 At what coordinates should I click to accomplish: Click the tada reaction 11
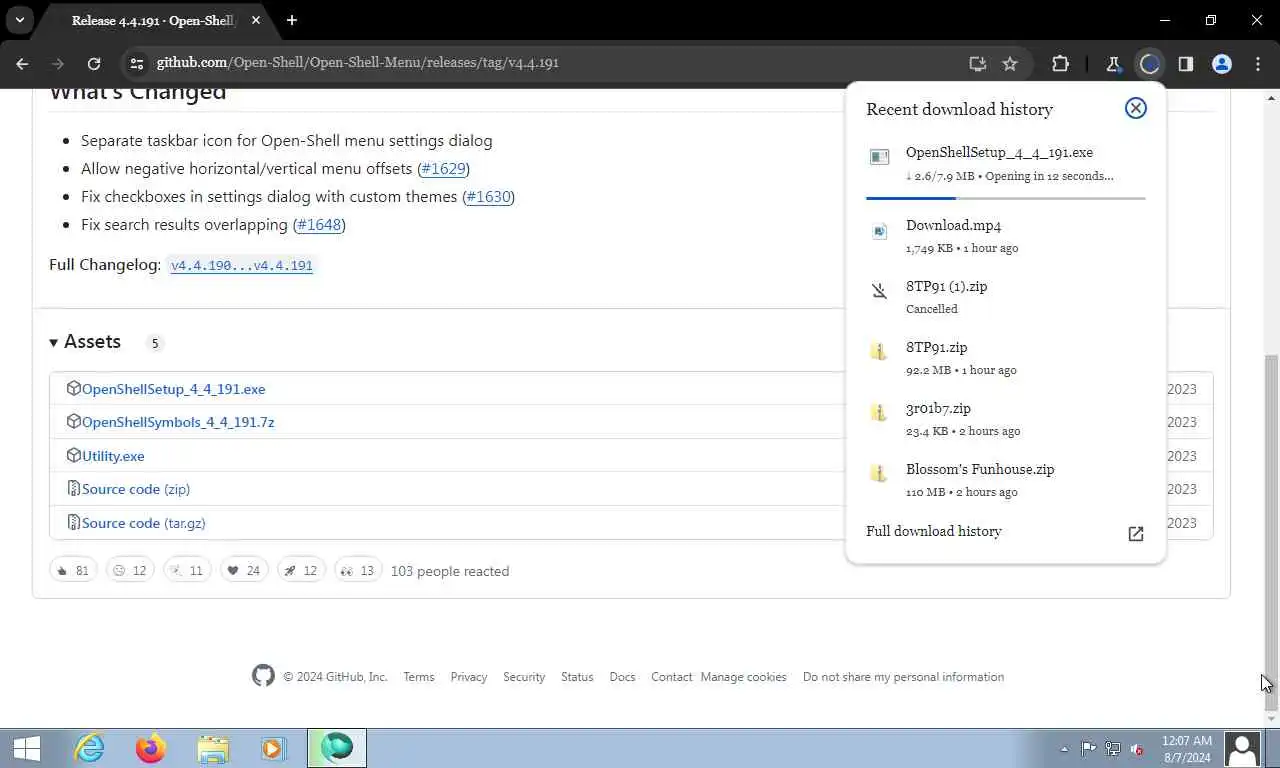click(x=187, y=571)
